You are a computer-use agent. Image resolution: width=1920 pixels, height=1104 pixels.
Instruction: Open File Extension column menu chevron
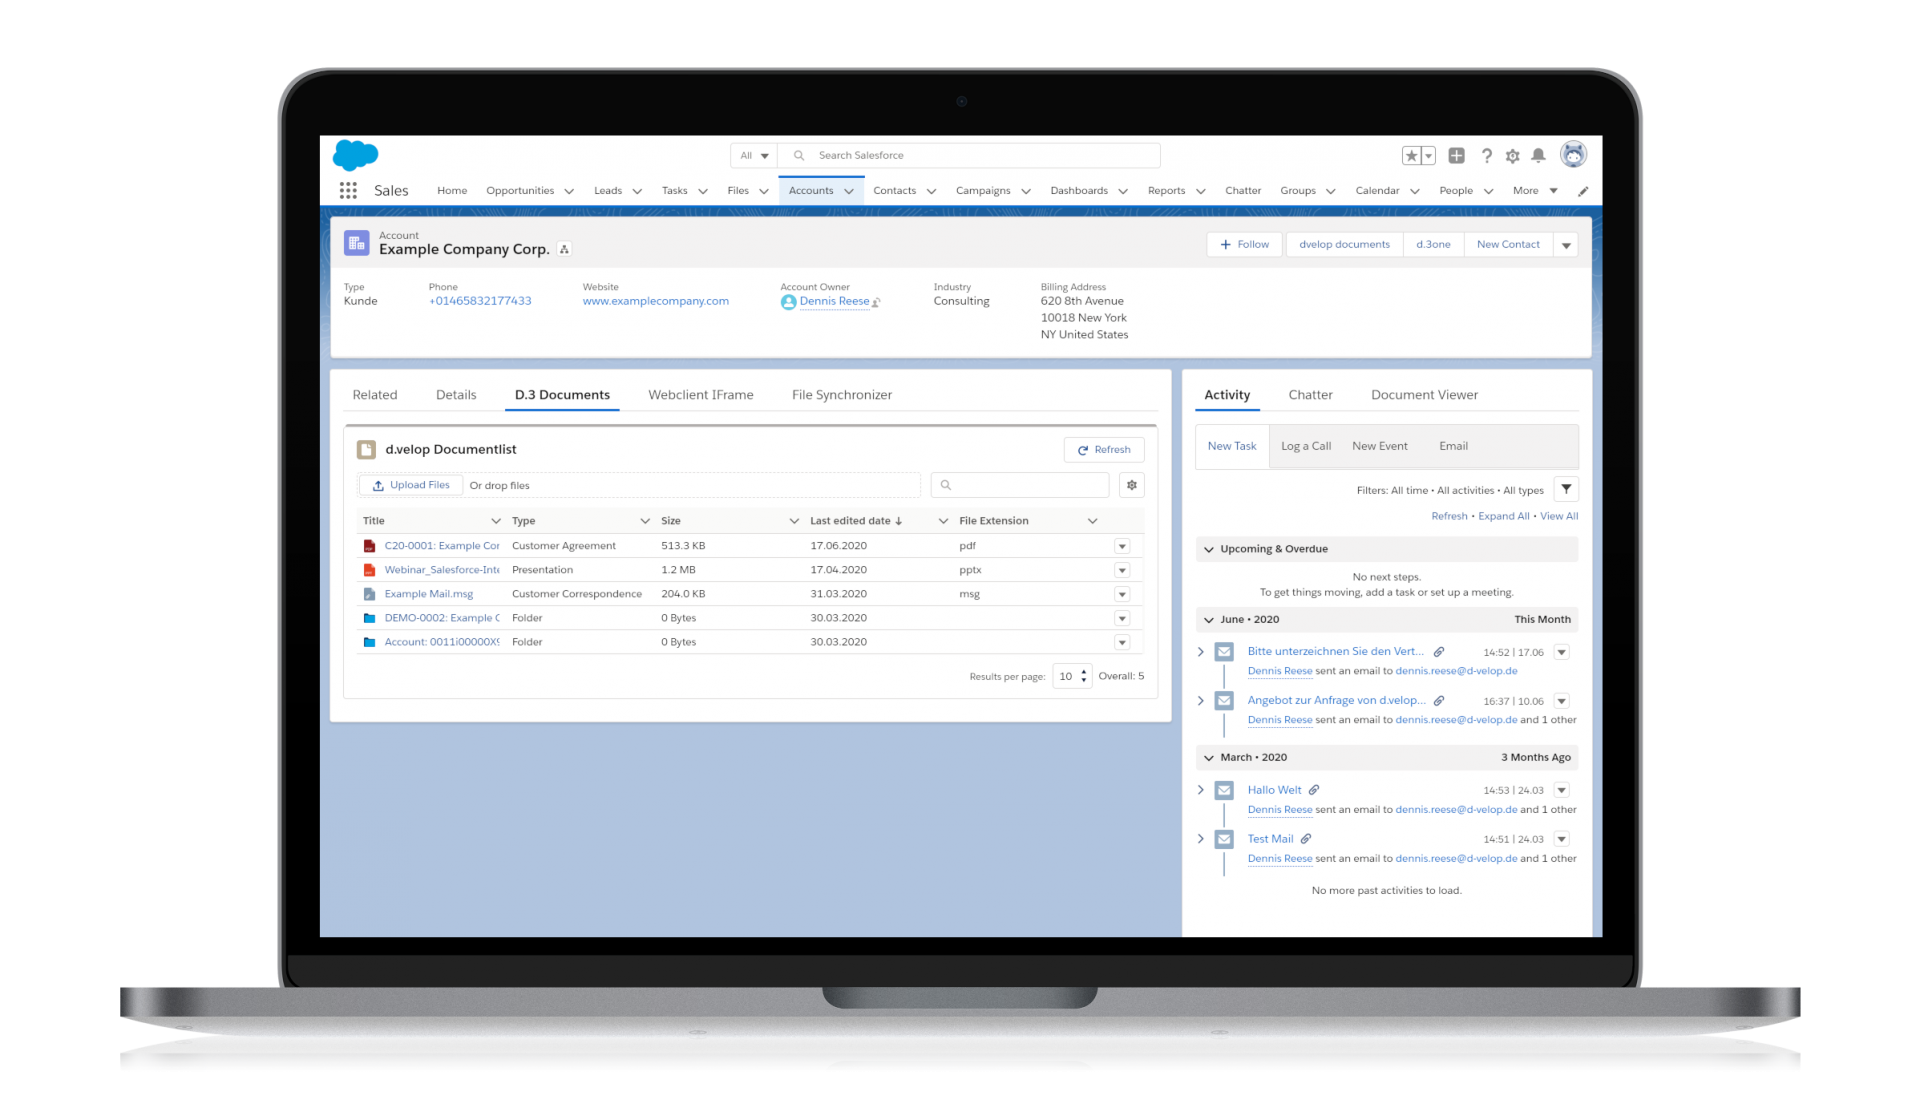pyautogui.click(x=1093, y=521)
